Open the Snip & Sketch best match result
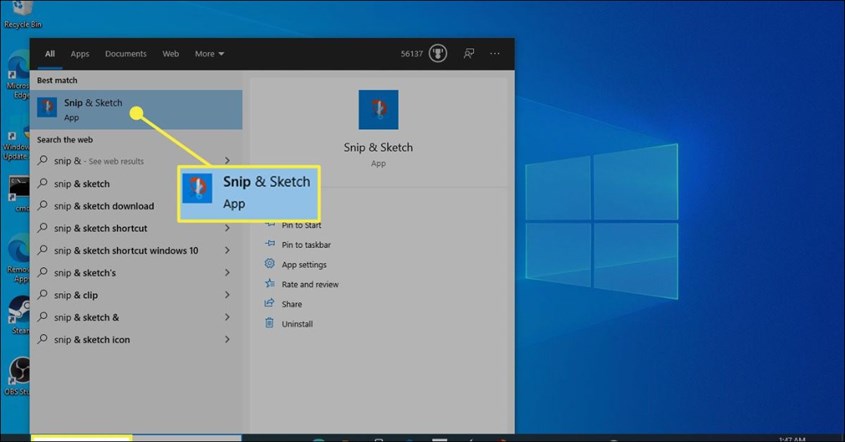This screenshot has width=845, height=442. click(136, 109)
